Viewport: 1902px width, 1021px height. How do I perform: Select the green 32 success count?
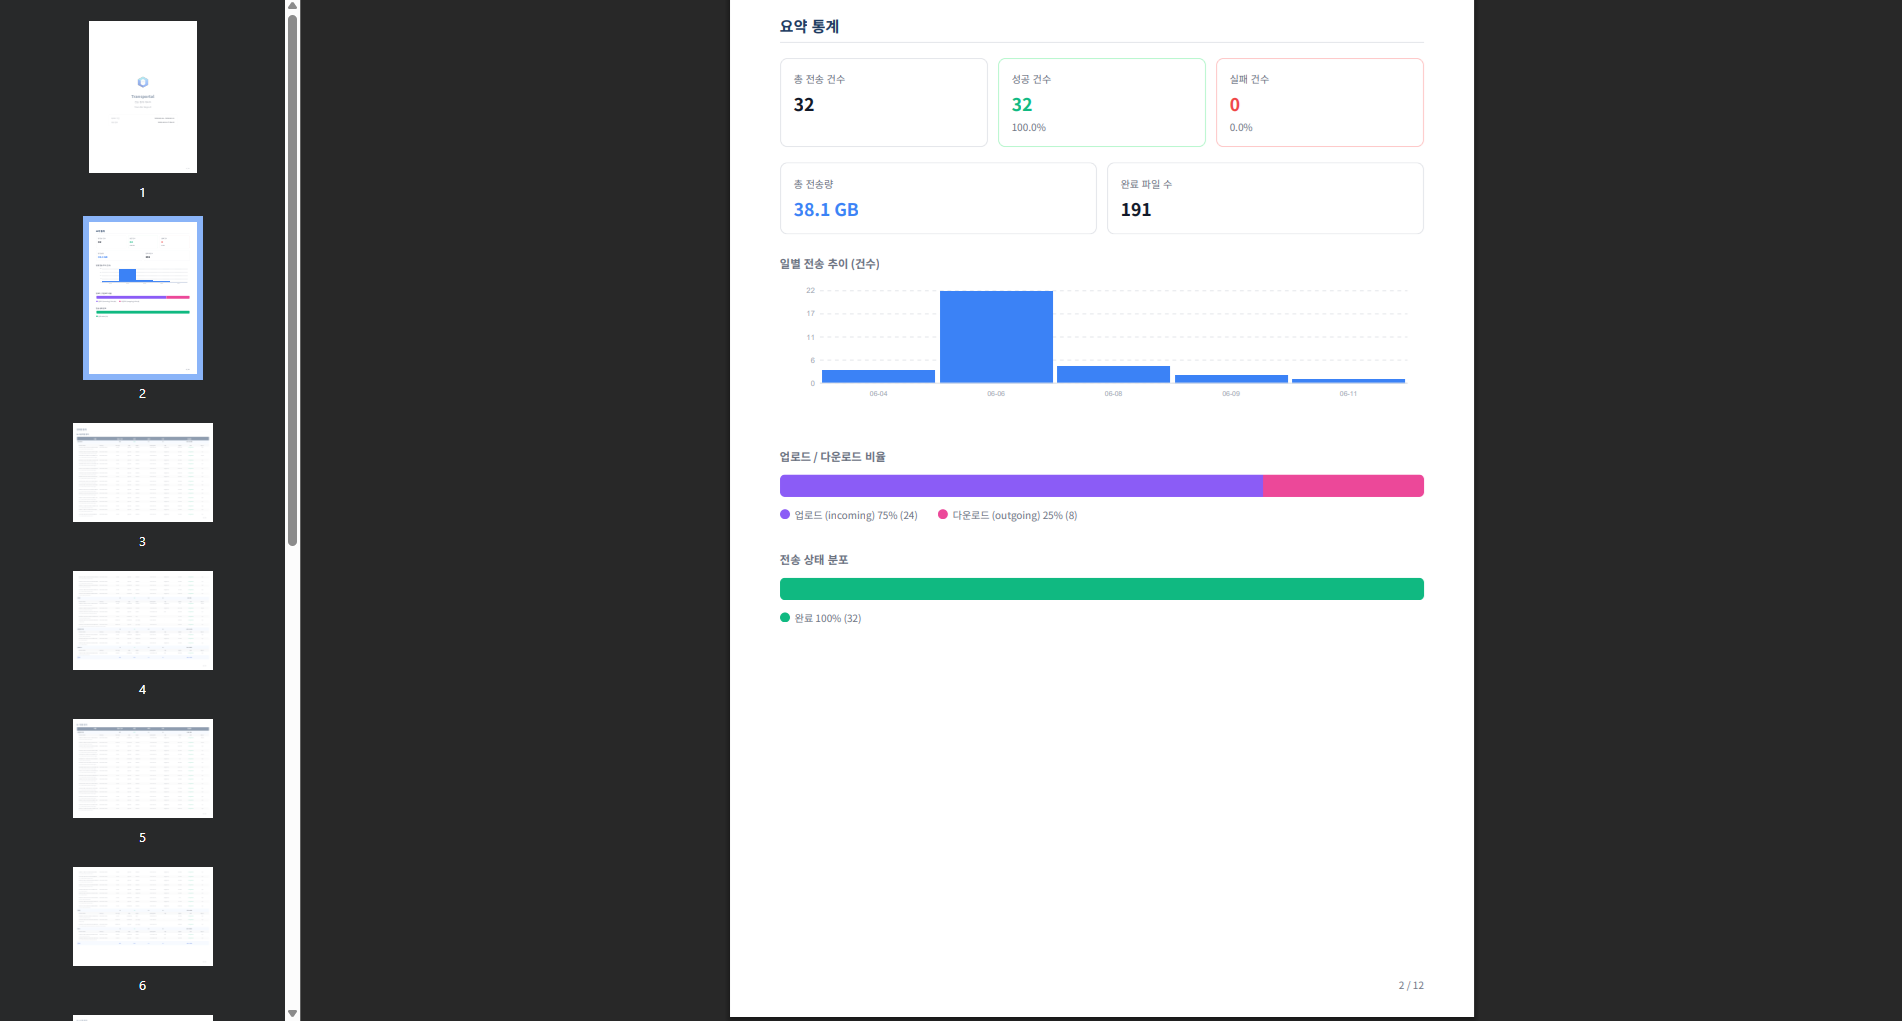click(1022, 105)
